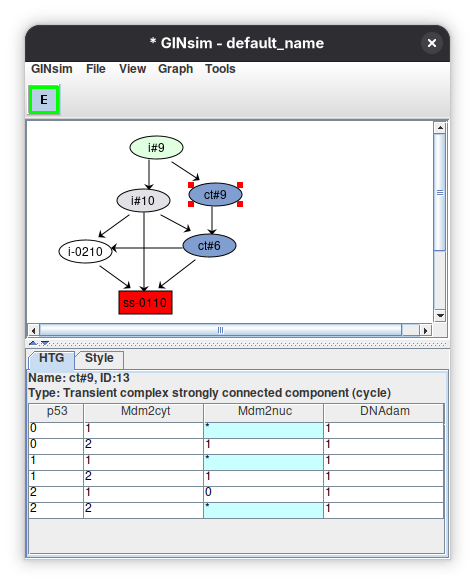This screenshot has width=475, height=584.
Task: Select the ct#9 graph node
Action: (x=215, y=194)
